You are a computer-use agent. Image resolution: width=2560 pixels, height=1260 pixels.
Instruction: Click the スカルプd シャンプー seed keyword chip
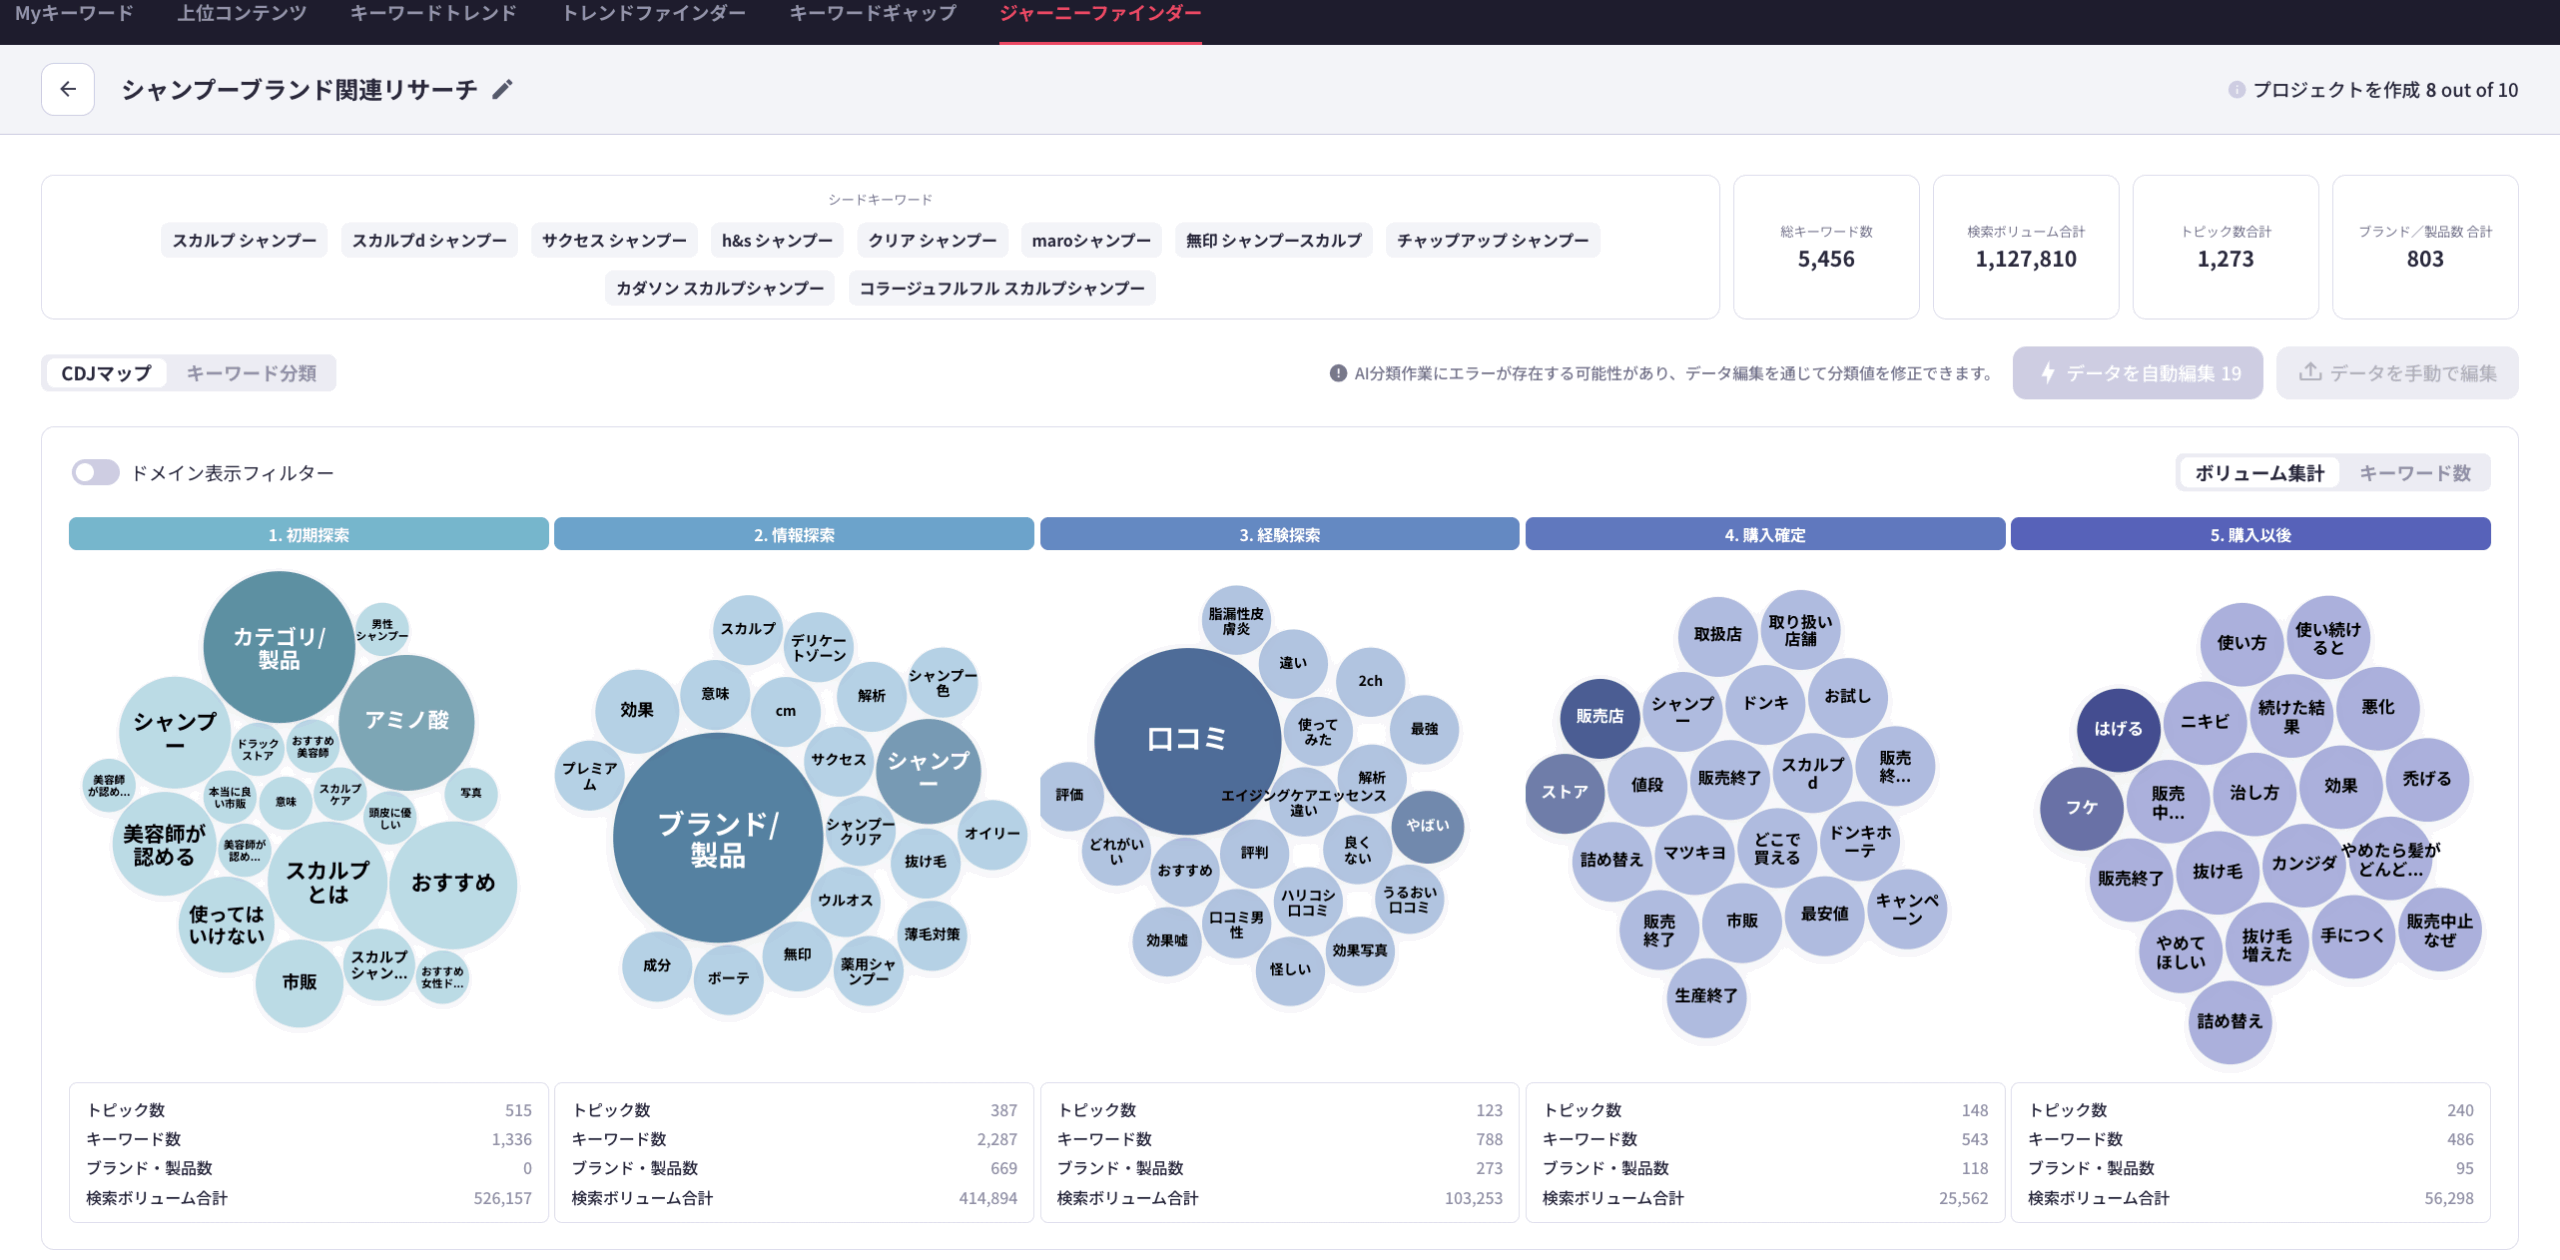pyautogui.click(x=429, y=240)
